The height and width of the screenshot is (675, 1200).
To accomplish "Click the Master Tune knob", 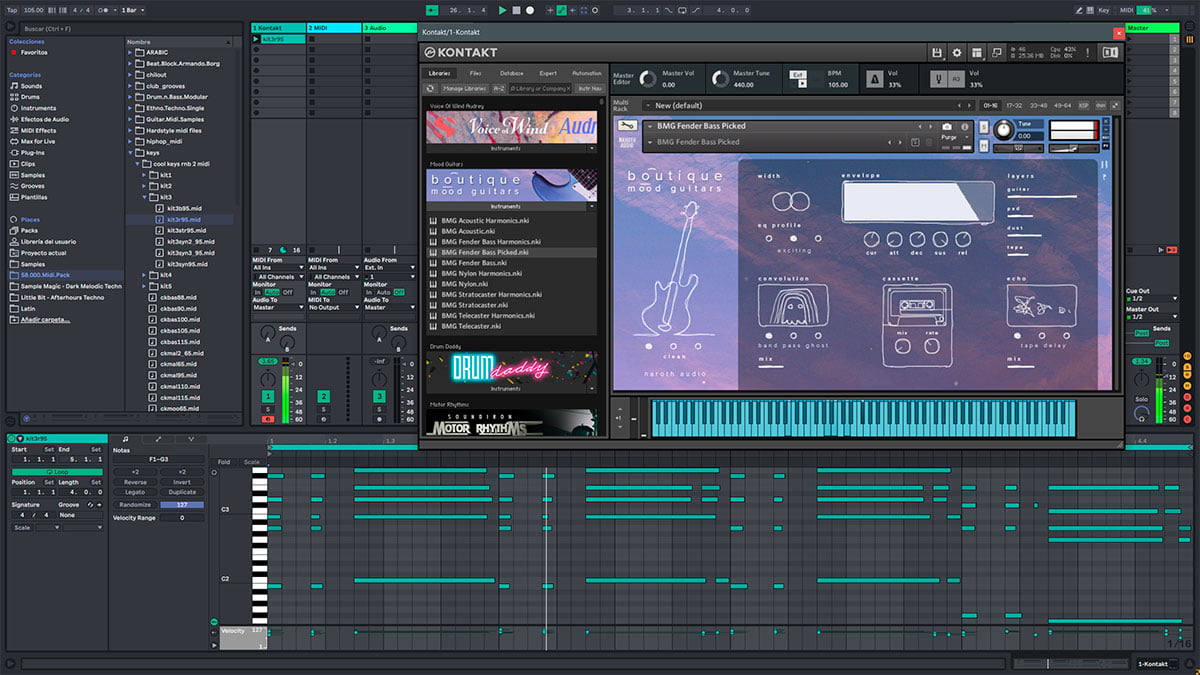I will (721, 78).
